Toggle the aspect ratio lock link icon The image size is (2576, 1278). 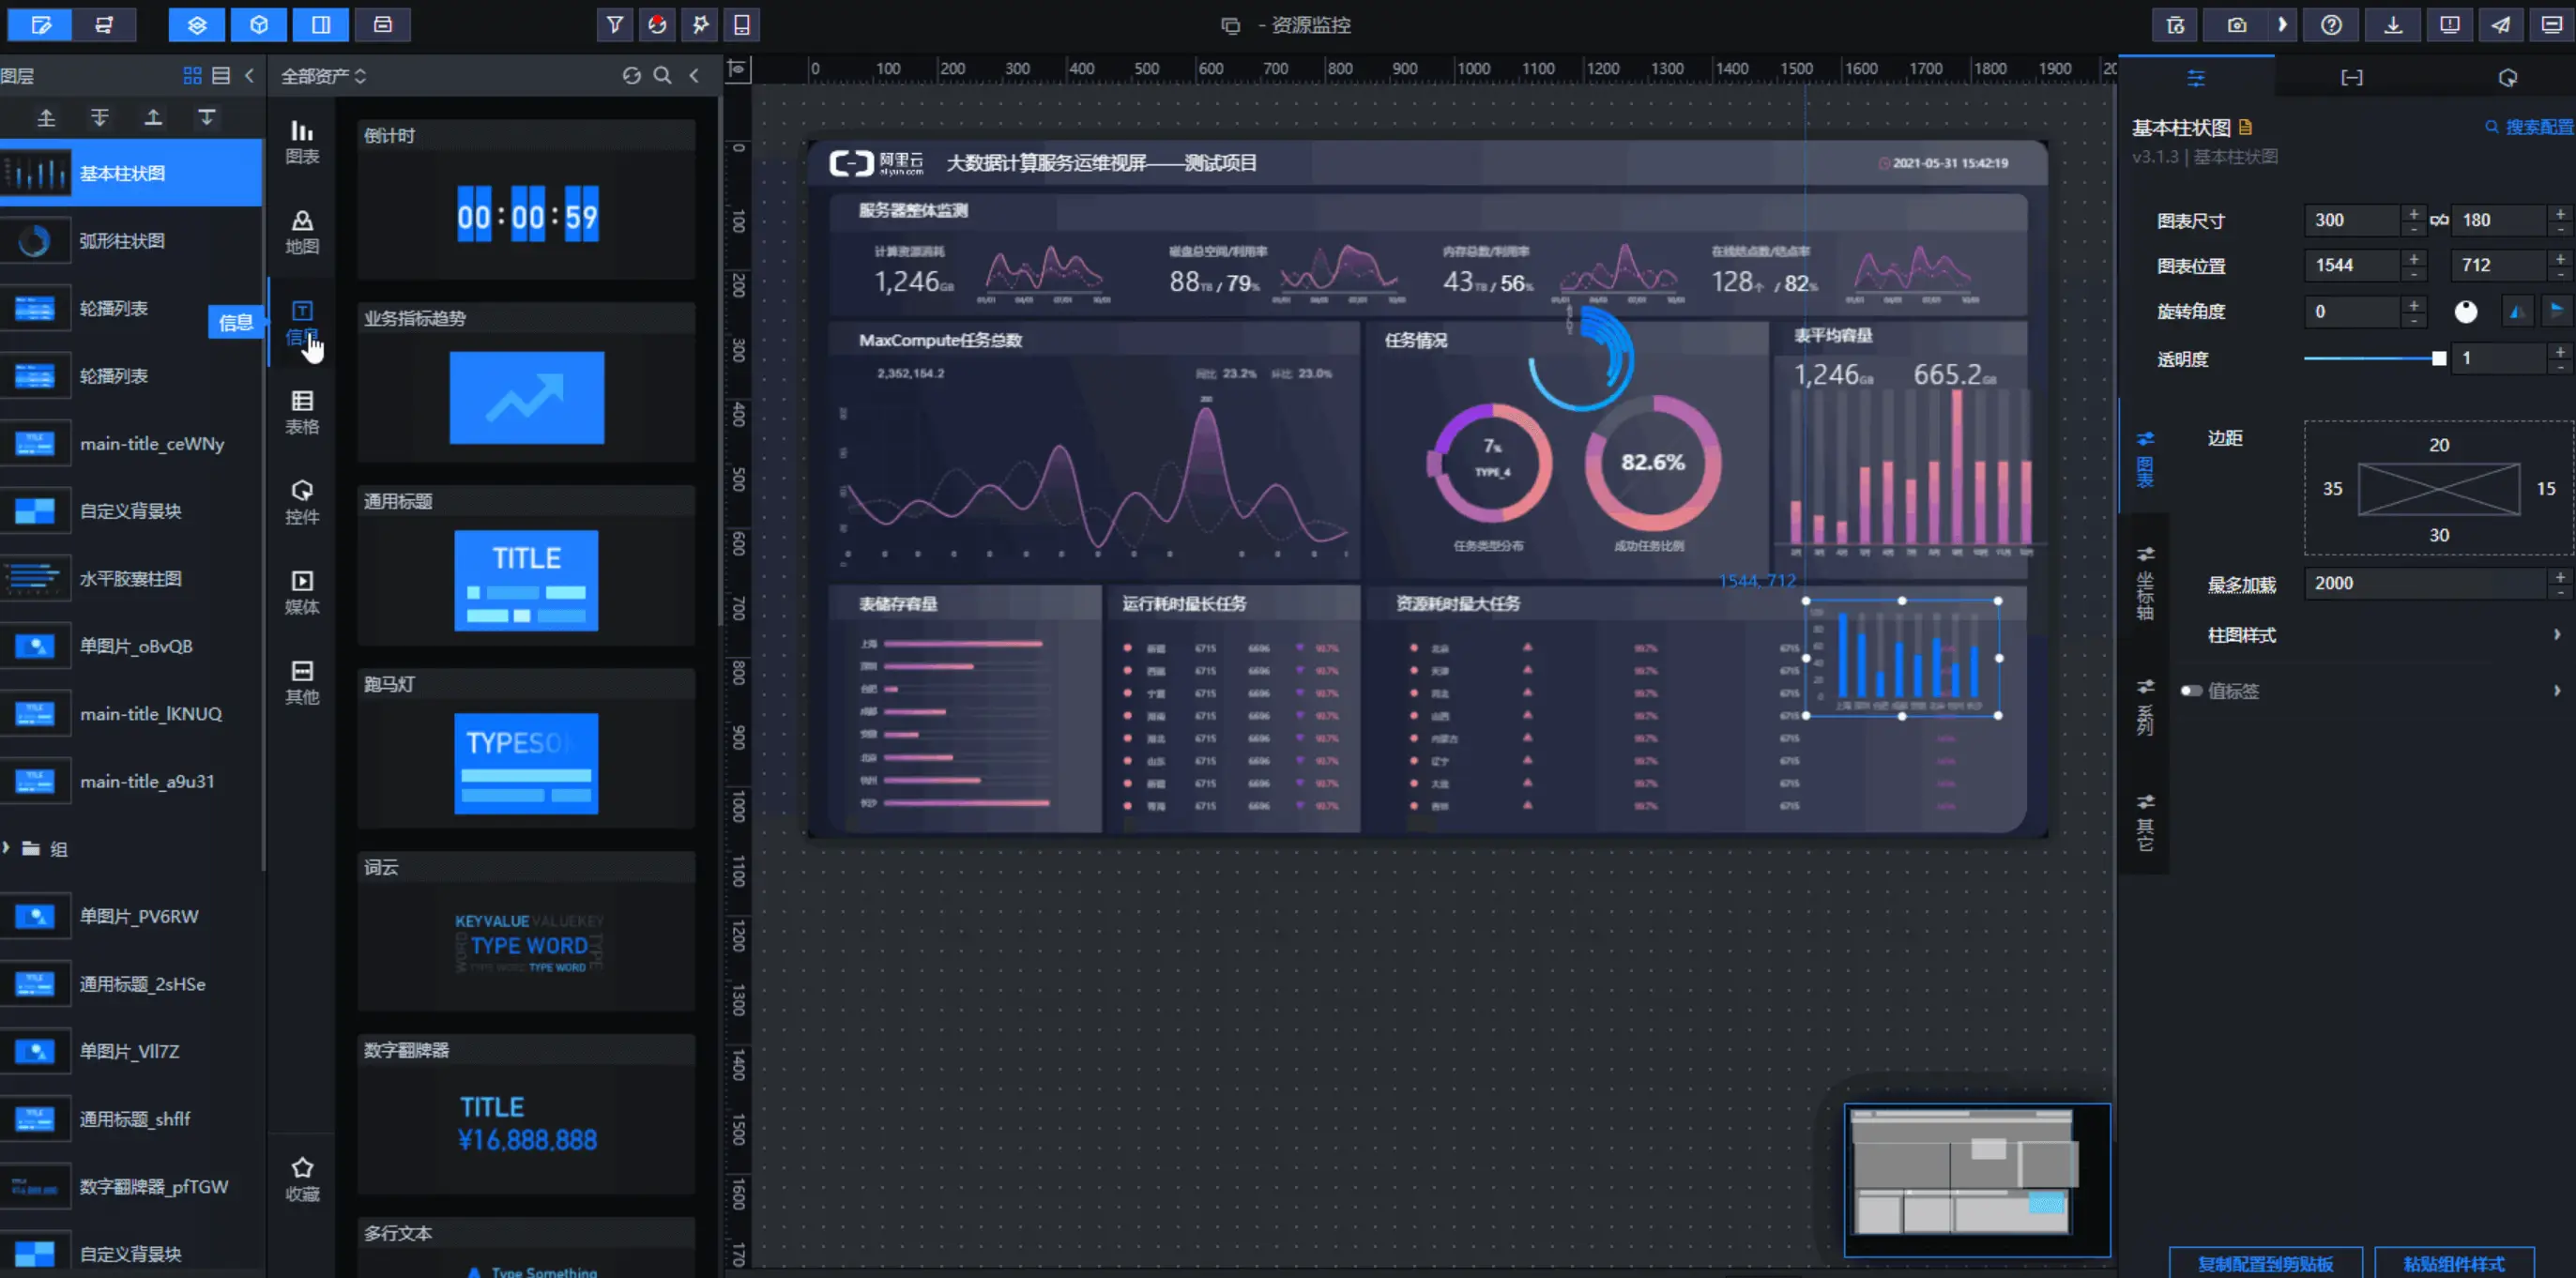2439,220
